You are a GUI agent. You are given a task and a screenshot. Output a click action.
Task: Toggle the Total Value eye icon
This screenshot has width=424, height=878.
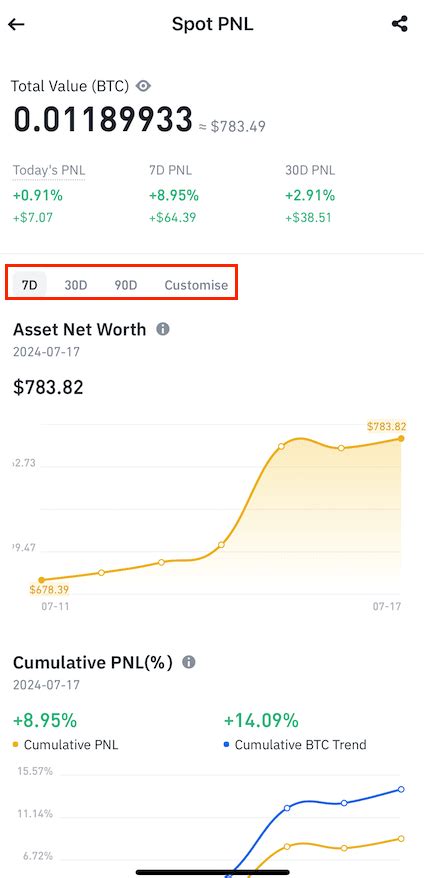pos(144,86)
